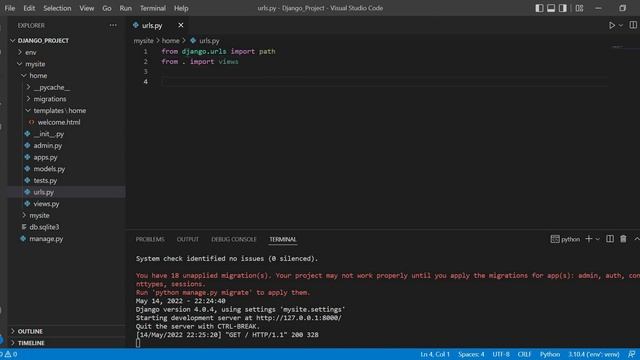This screenshot has height=360, width=640.
Task: Toggle secondary side bar layout icon
Action: [563, 8]
